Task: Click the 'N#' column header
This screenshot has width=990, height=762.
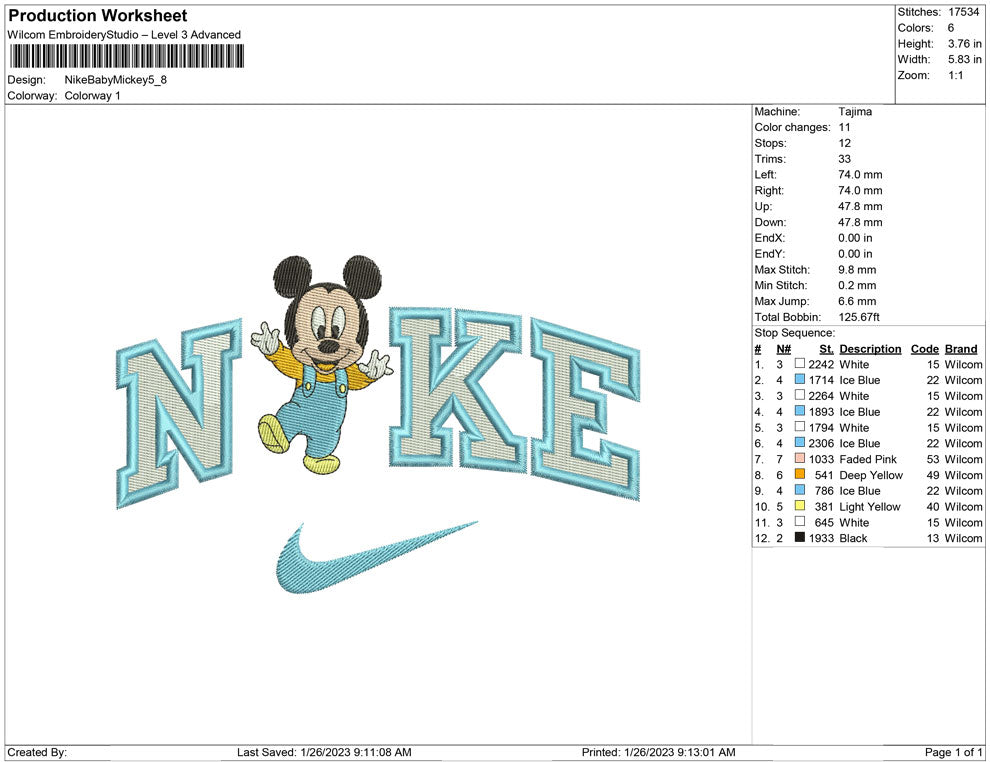Action: pos(784,348)
